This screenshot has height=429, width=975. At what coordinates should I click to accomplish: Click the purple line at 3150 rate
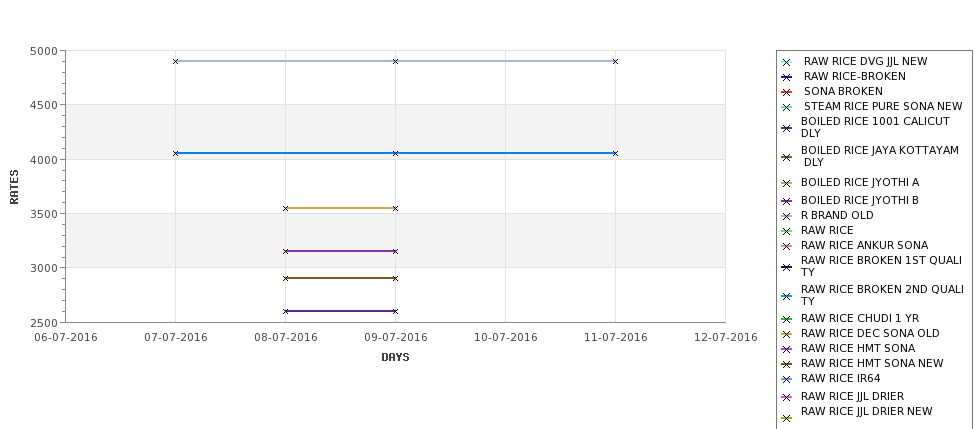(340, 251)
